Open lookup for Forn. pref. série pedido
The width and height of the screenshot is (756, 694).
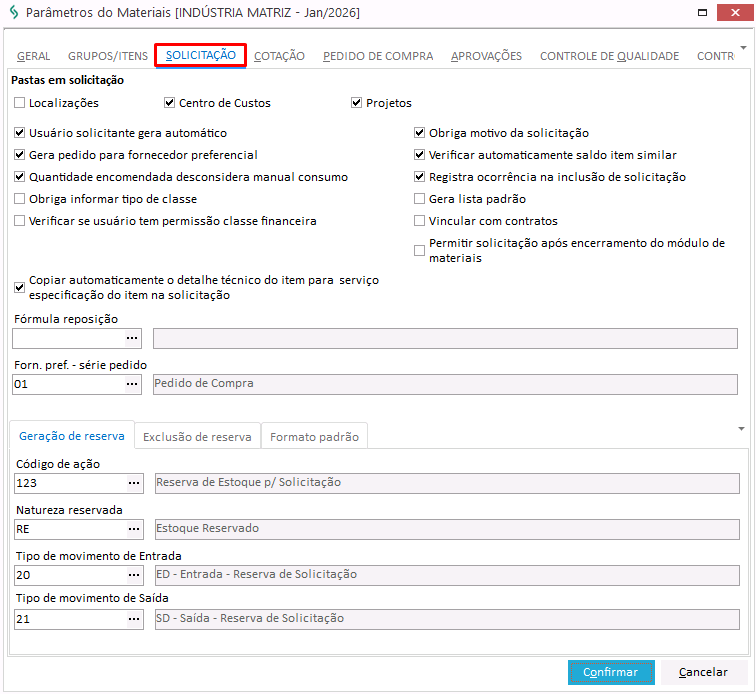(x=132, y=384)
